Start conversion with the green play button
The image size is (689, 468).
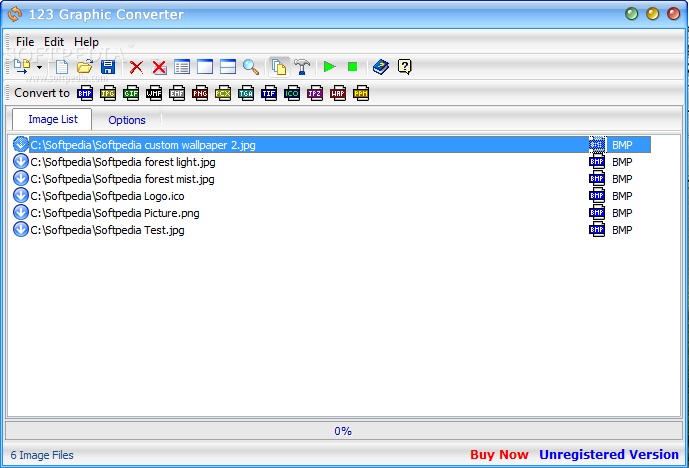pyautogui.click(x=330, y=67)
